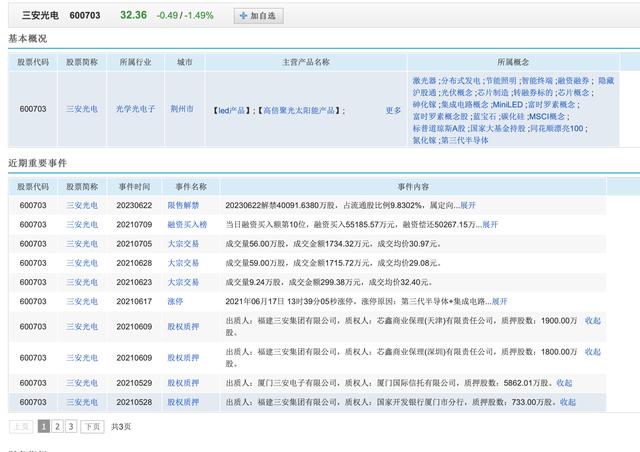Open the 同花顺漂亮100 concept link
Image resolution: width=640 pixels, height=452 pixels.
(x=557, y=128)
